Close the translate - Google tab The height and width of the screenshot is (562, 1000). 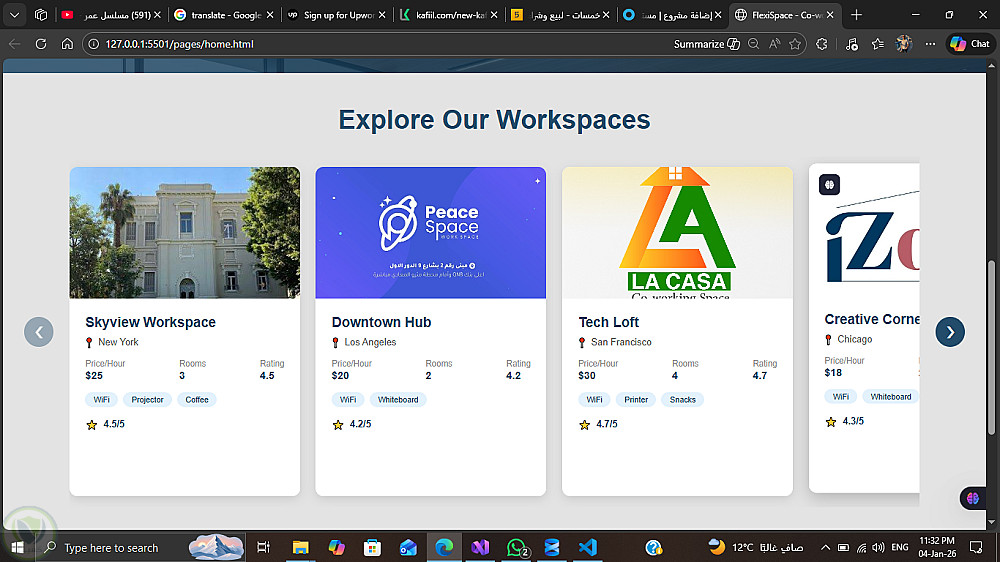pyautogui.click(x=270, y=15)
